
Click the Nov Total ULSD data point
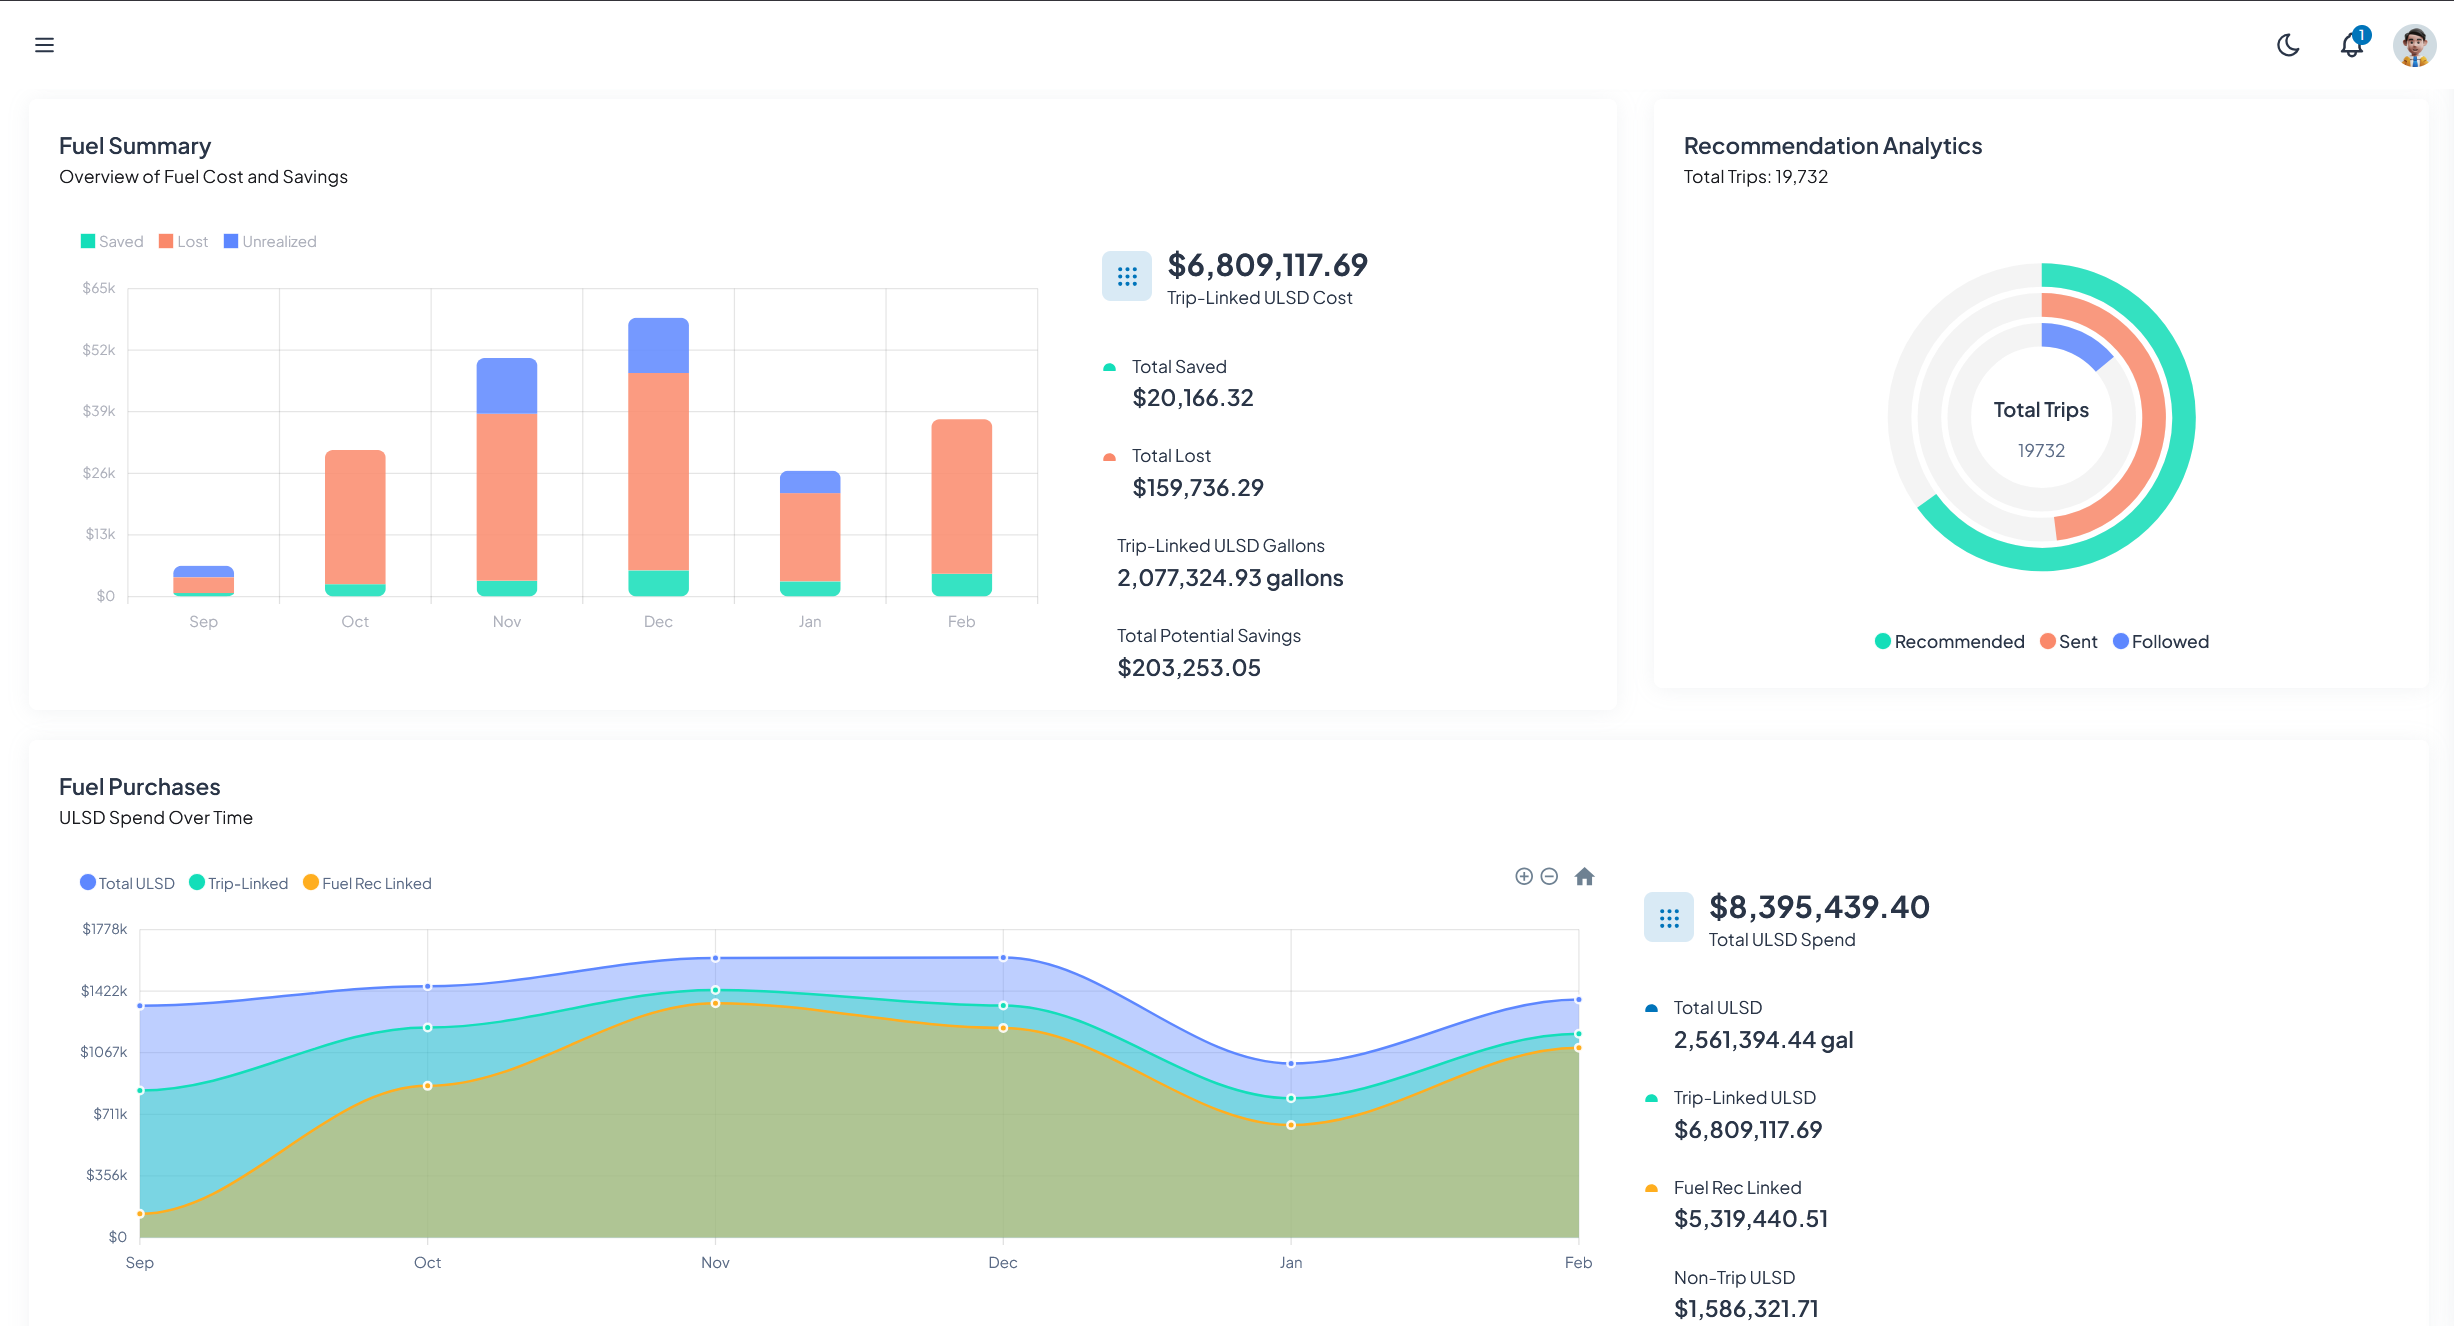pyautogui.click(x=715, y=958)
